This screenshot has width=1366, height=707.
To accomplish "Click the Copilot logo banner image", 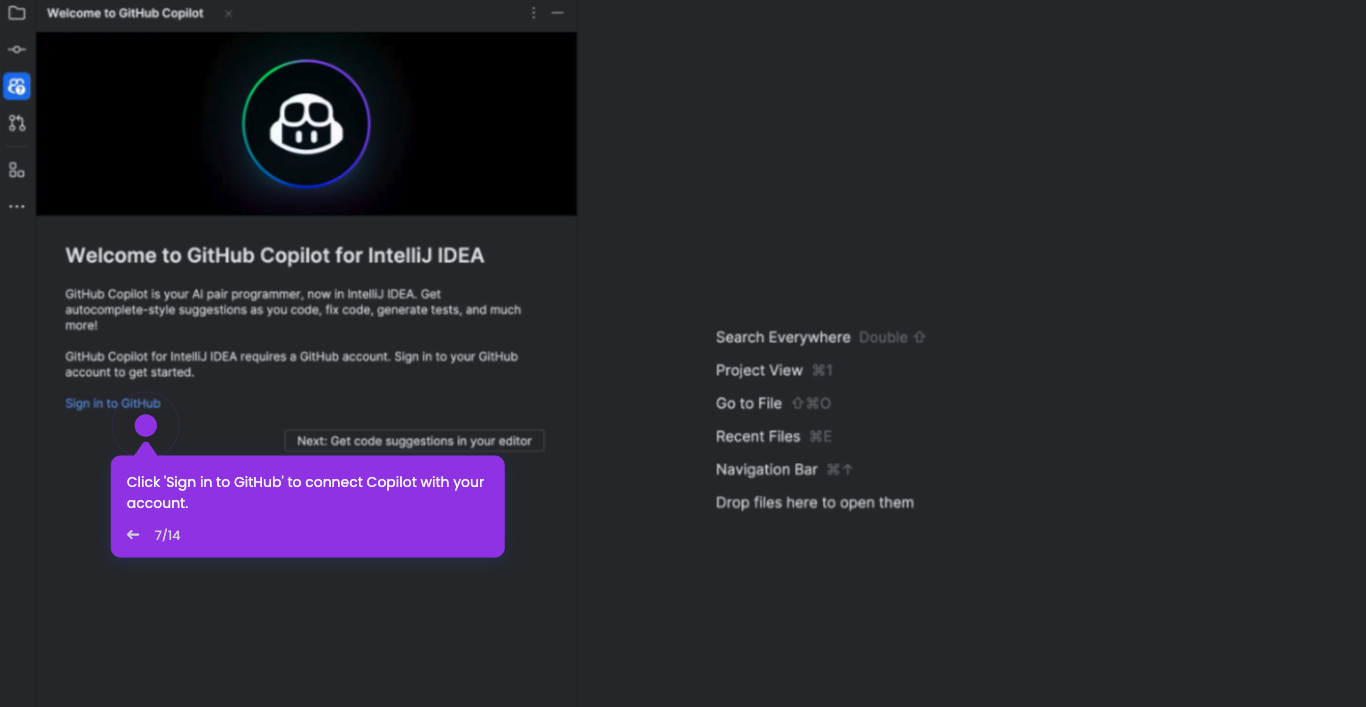I will (307, 124).
